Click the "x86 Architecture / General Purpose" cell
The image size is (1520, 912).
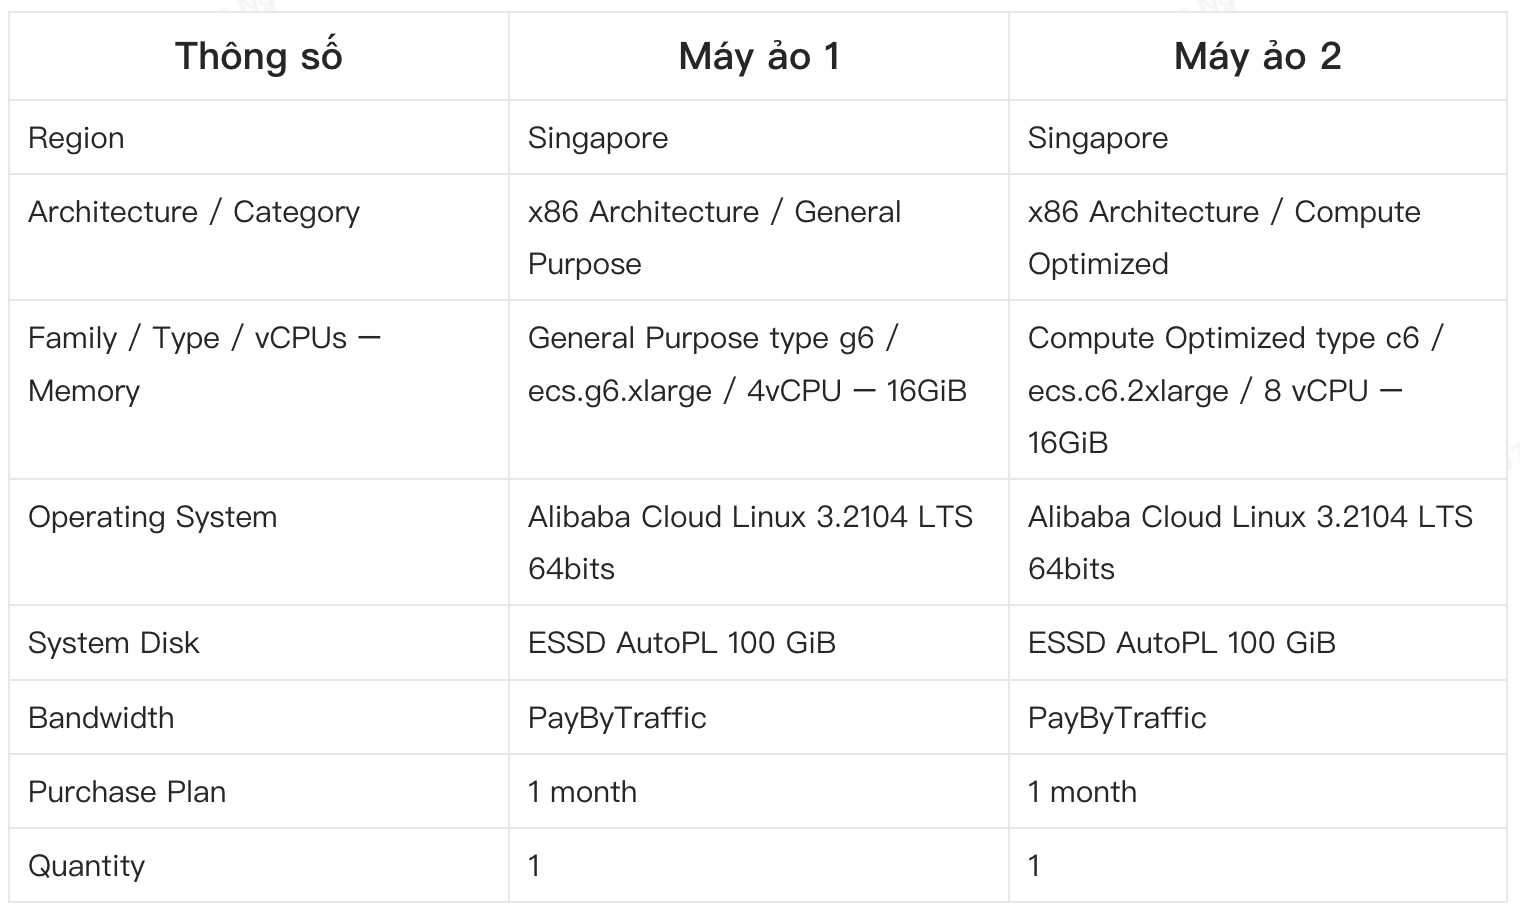click(x=714, y=238)
